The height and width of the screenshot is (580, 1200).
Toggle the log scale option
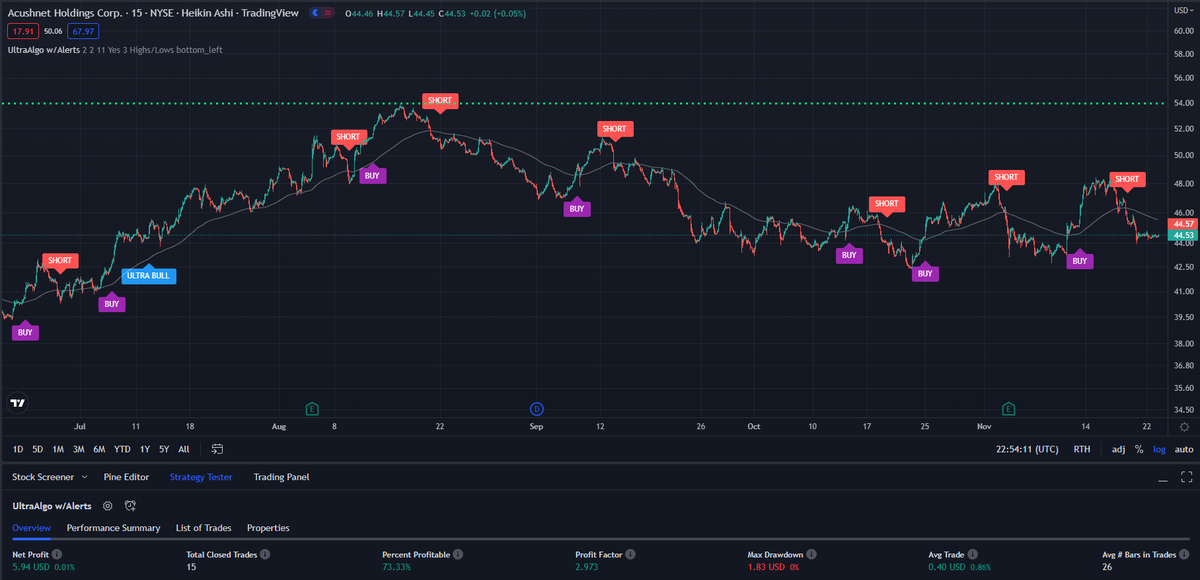[x=1159, y=449]
